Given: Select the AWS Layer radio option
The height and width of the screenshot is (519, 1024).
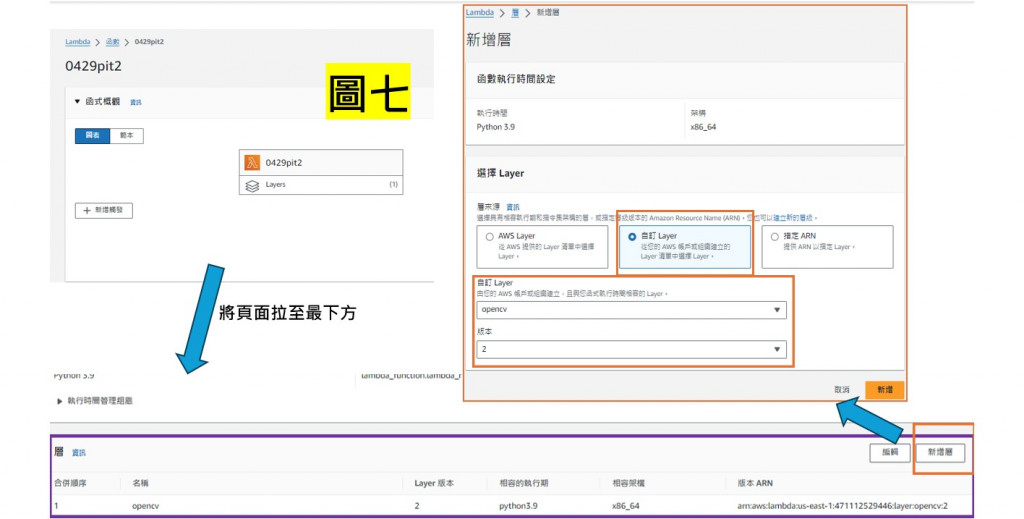Looking at the screenshot, I should pos(489,237).
